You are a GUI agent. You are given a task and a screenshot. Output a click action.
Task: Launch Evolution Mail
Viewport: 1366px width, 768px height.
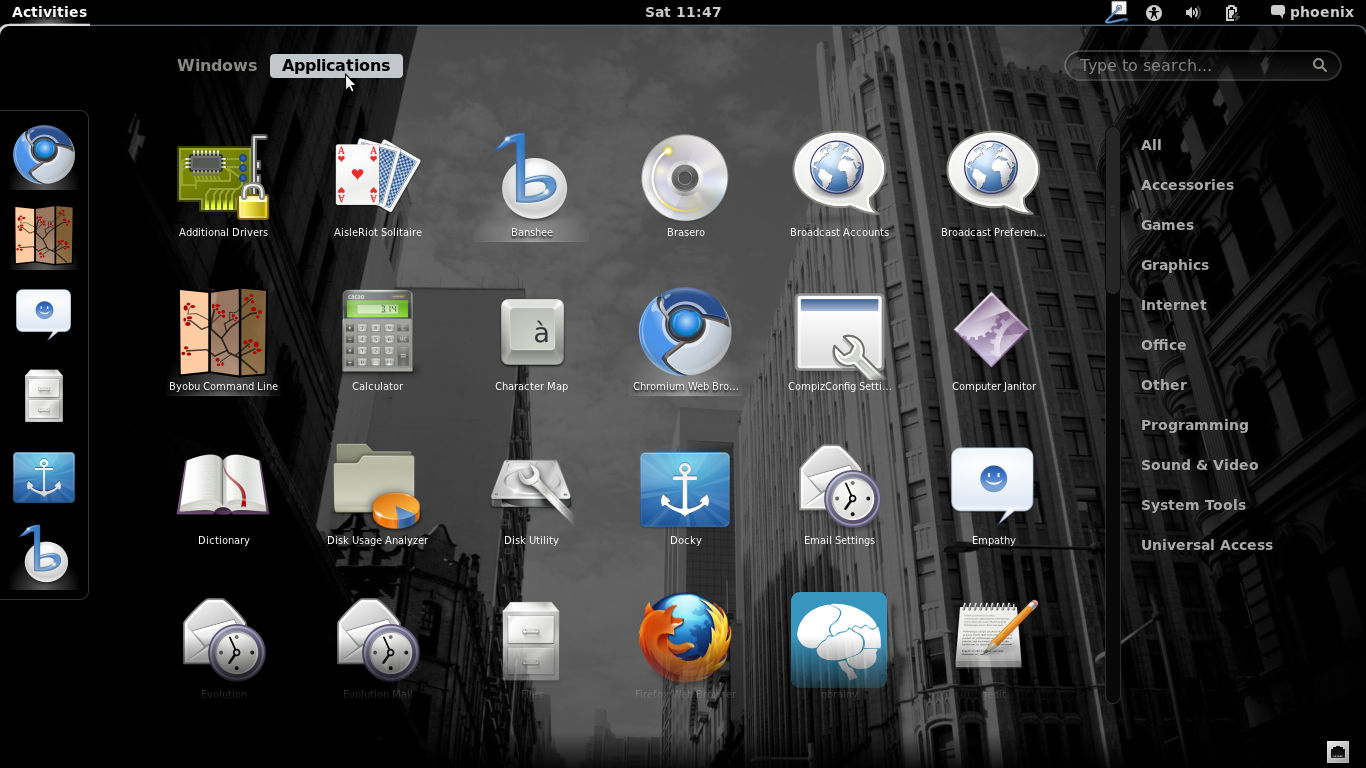pos(377,648)
